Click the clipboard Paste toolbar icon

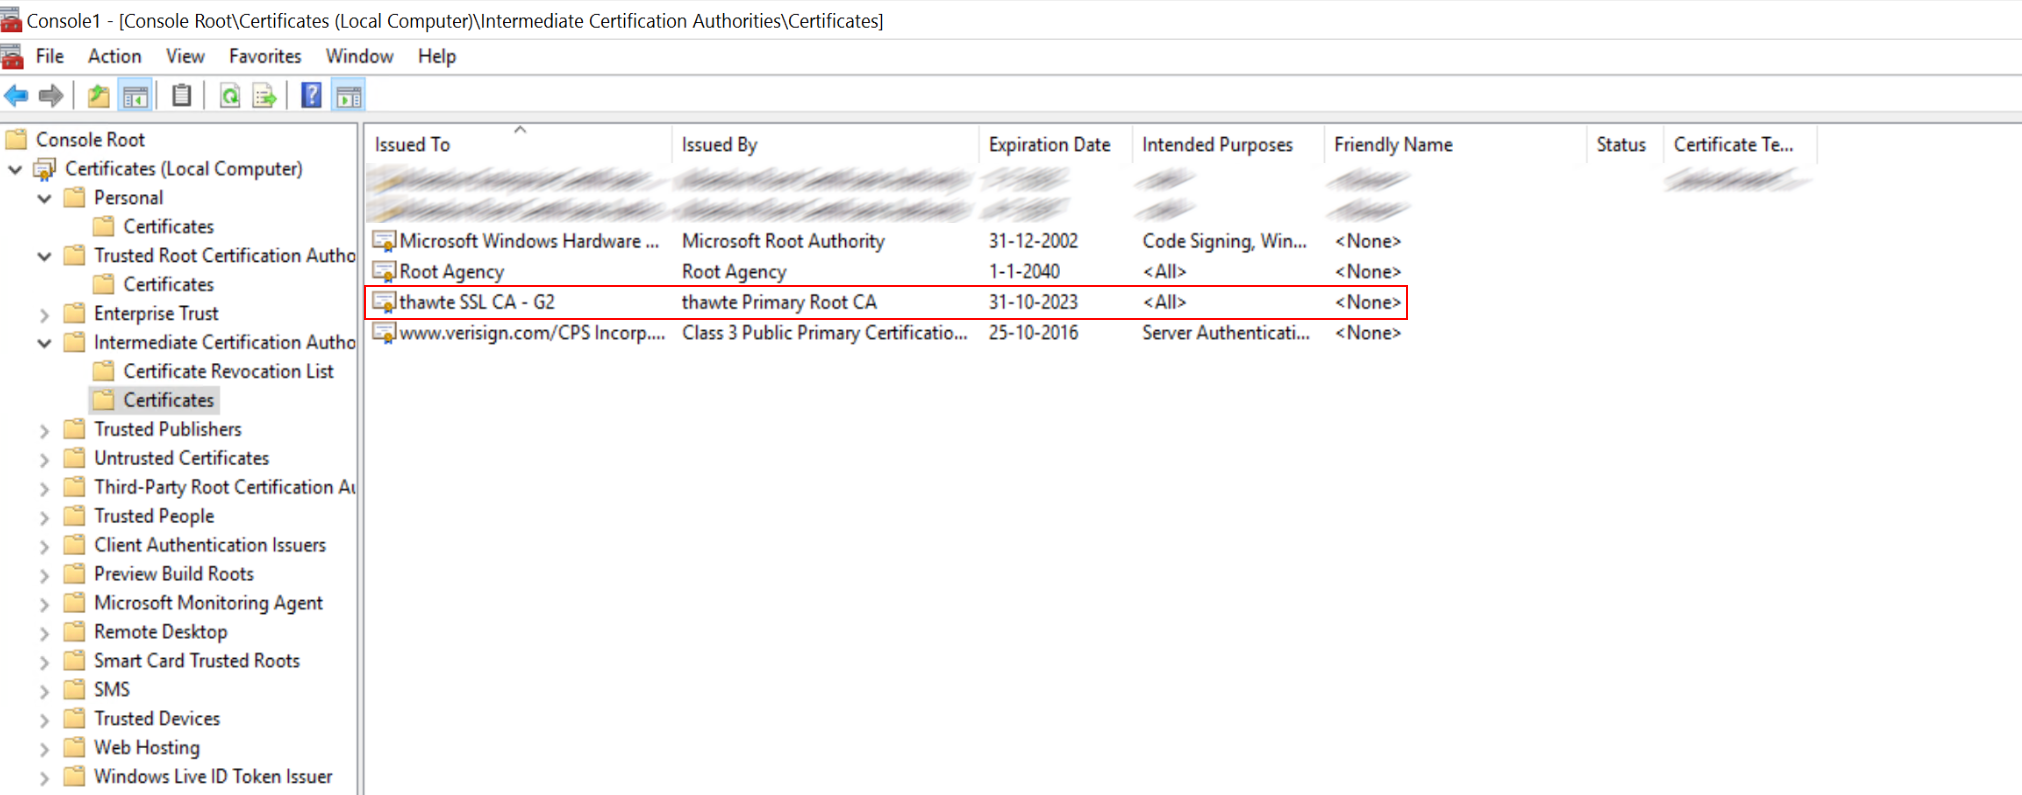(181, 96)
